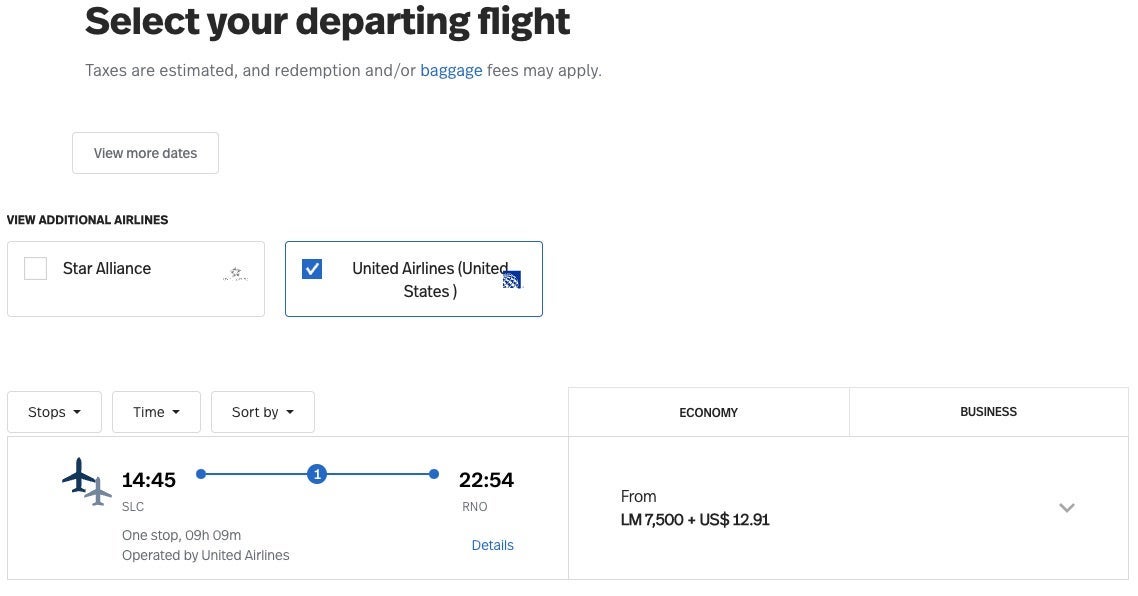The image size is (1138, 596).
Task: Click the arrival dot on the route line
Action: tap(433, 474)
